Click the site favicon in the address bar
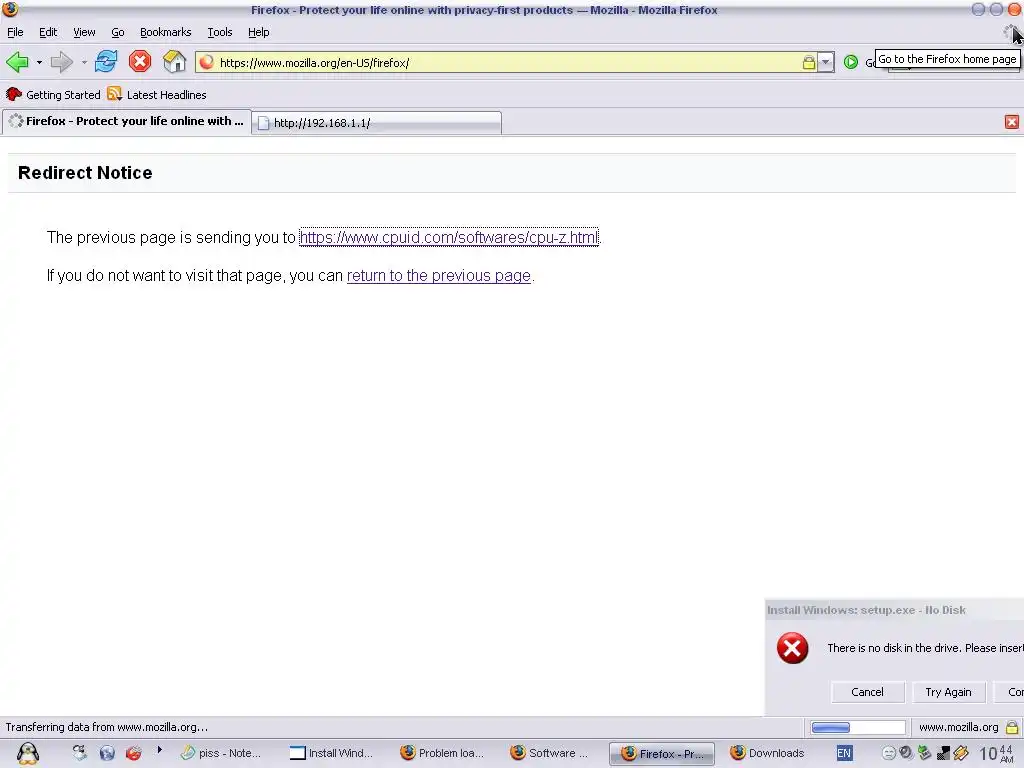This screenshot has width=1024, height=768. tap(207, 62)
